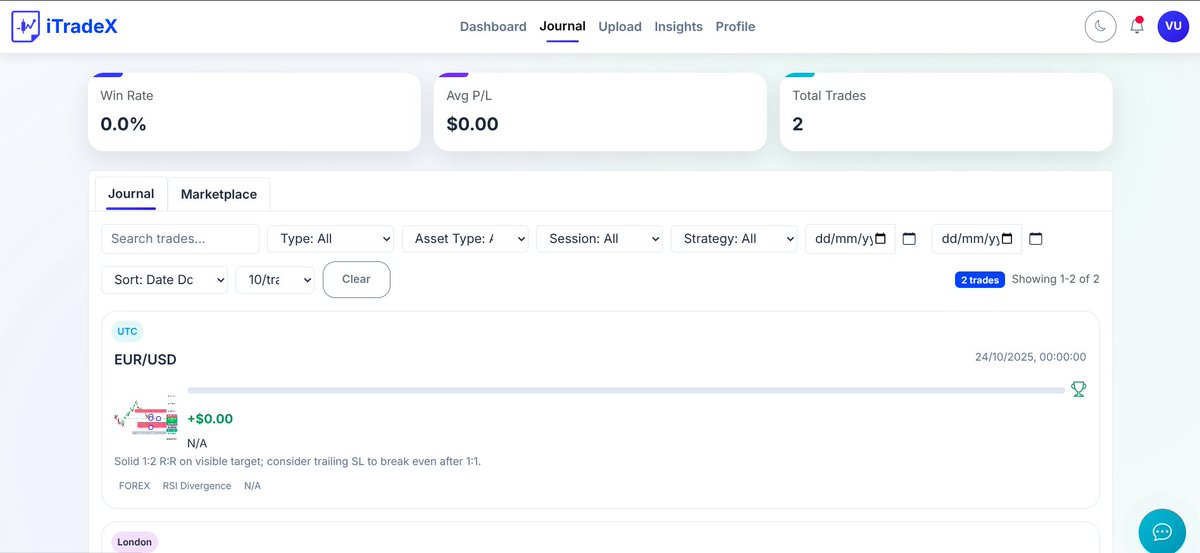This screenshot has height=553, width=1200.
Task: Open Strategy: All dropdown
Action: coord(734,239)
